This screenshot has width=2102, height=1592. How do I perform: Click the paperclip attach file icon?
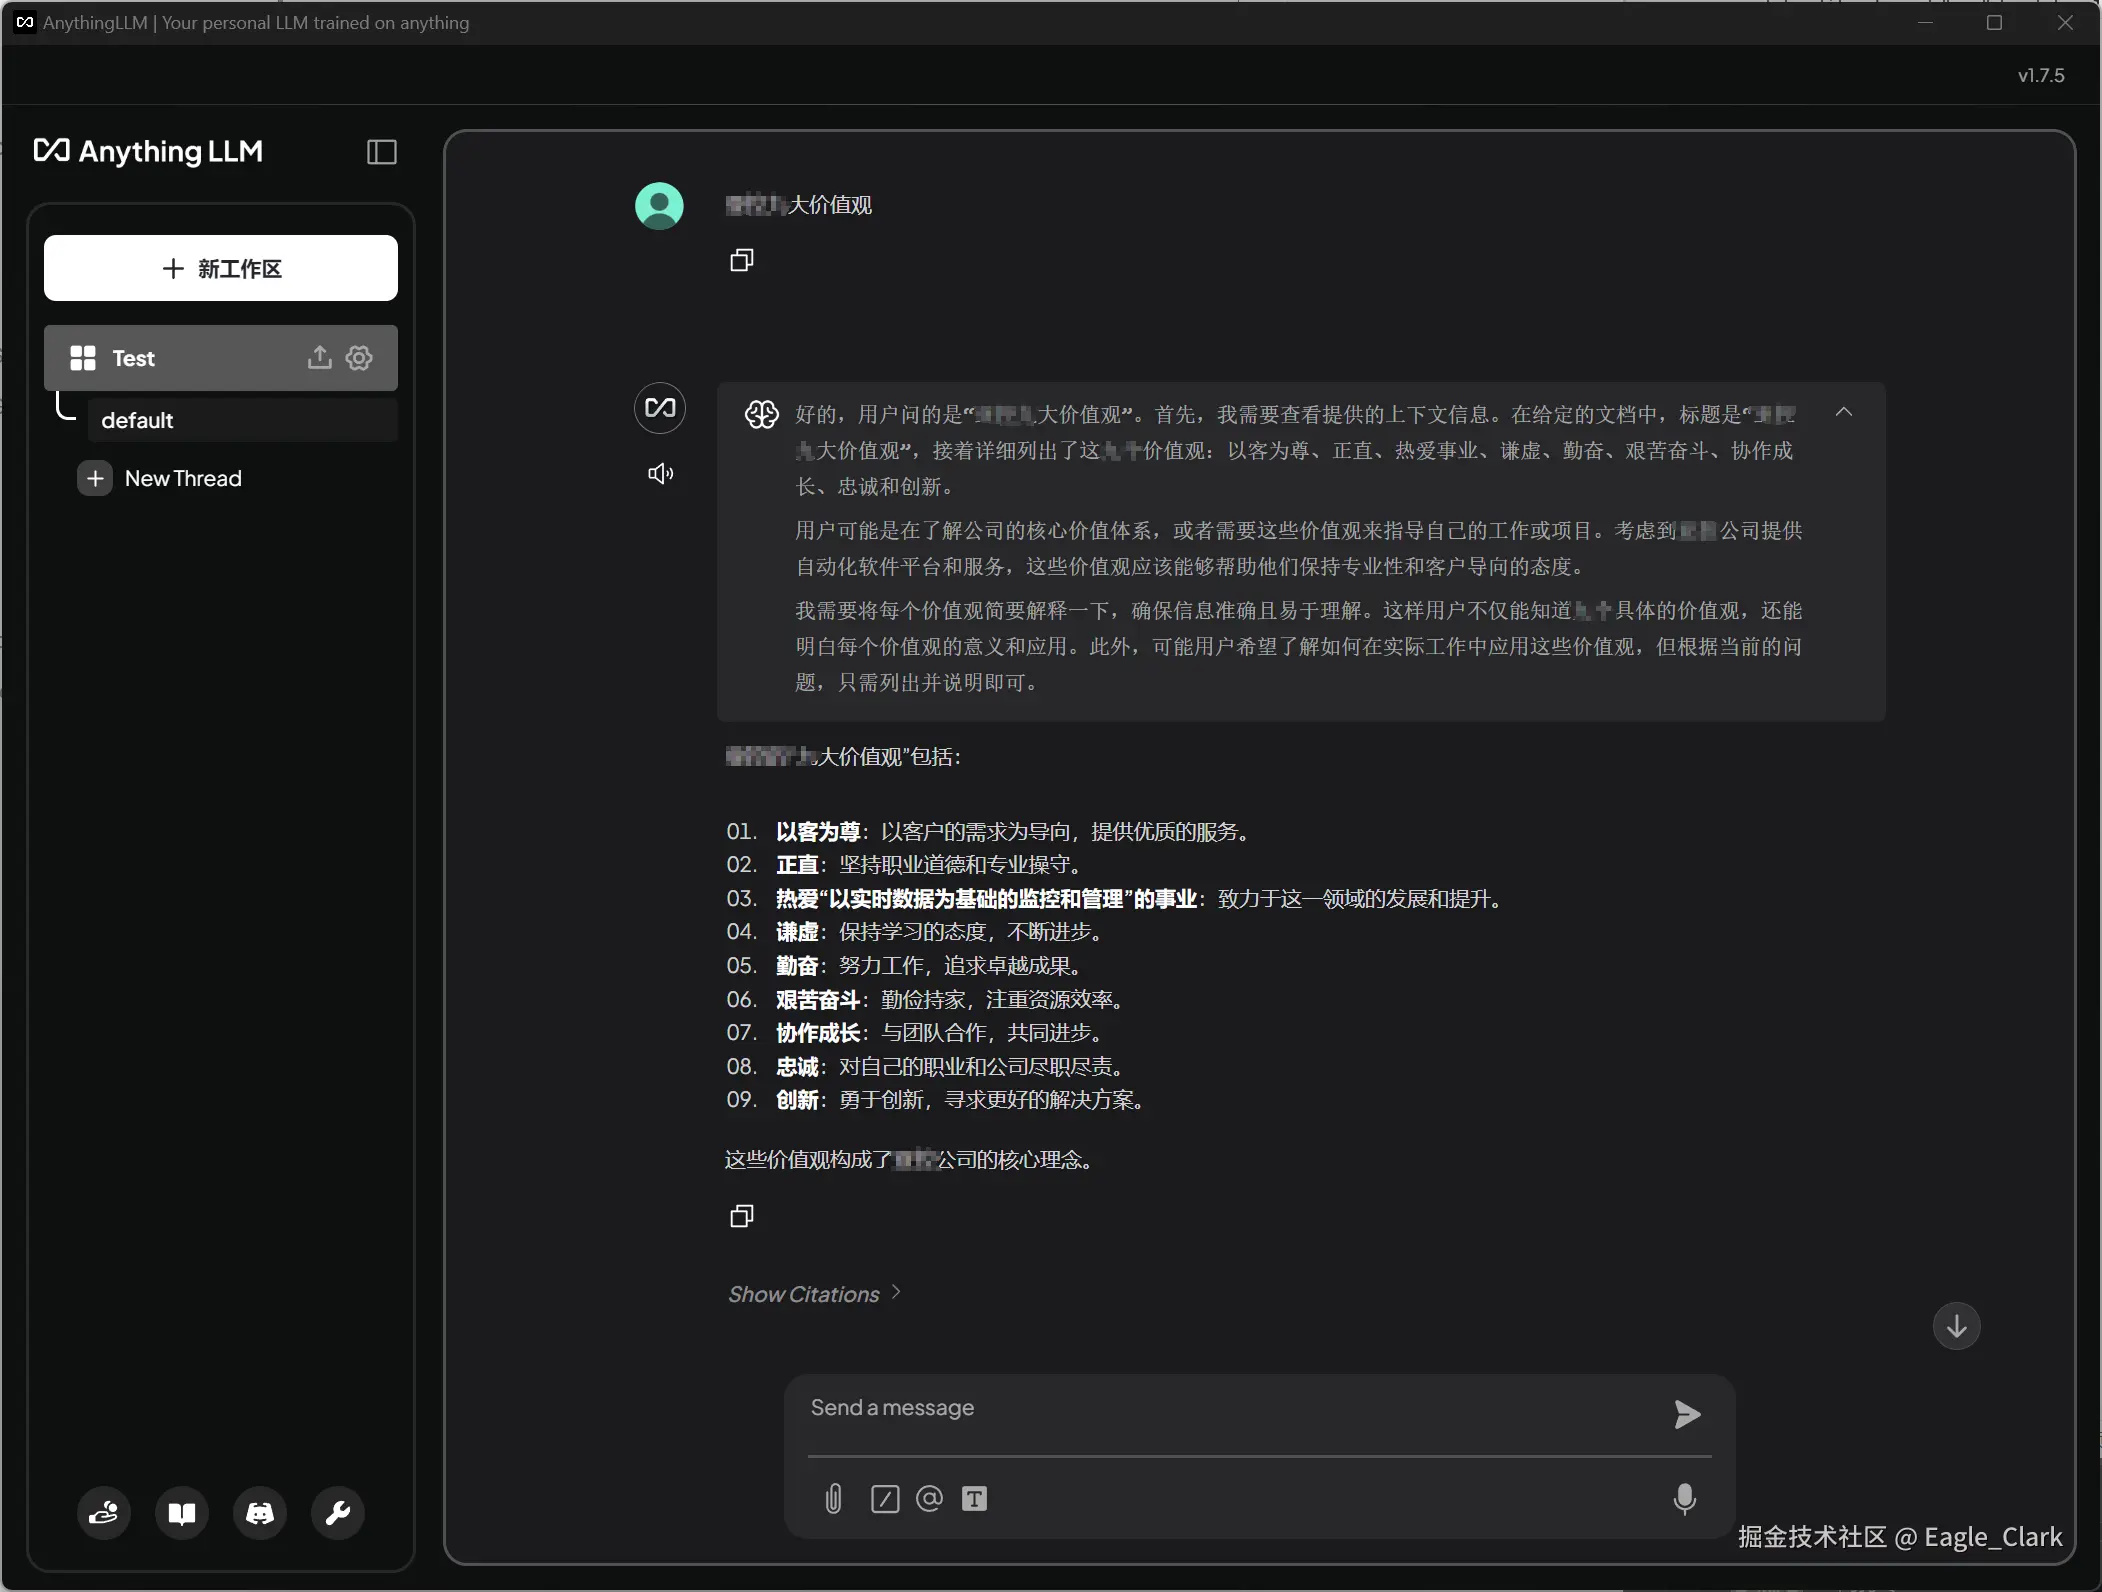tap(833, 1498)
